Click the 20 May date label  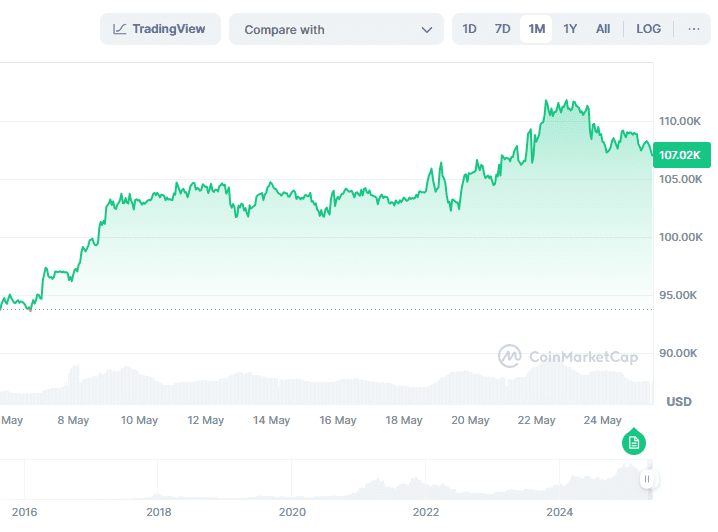(x=470, y=420)
